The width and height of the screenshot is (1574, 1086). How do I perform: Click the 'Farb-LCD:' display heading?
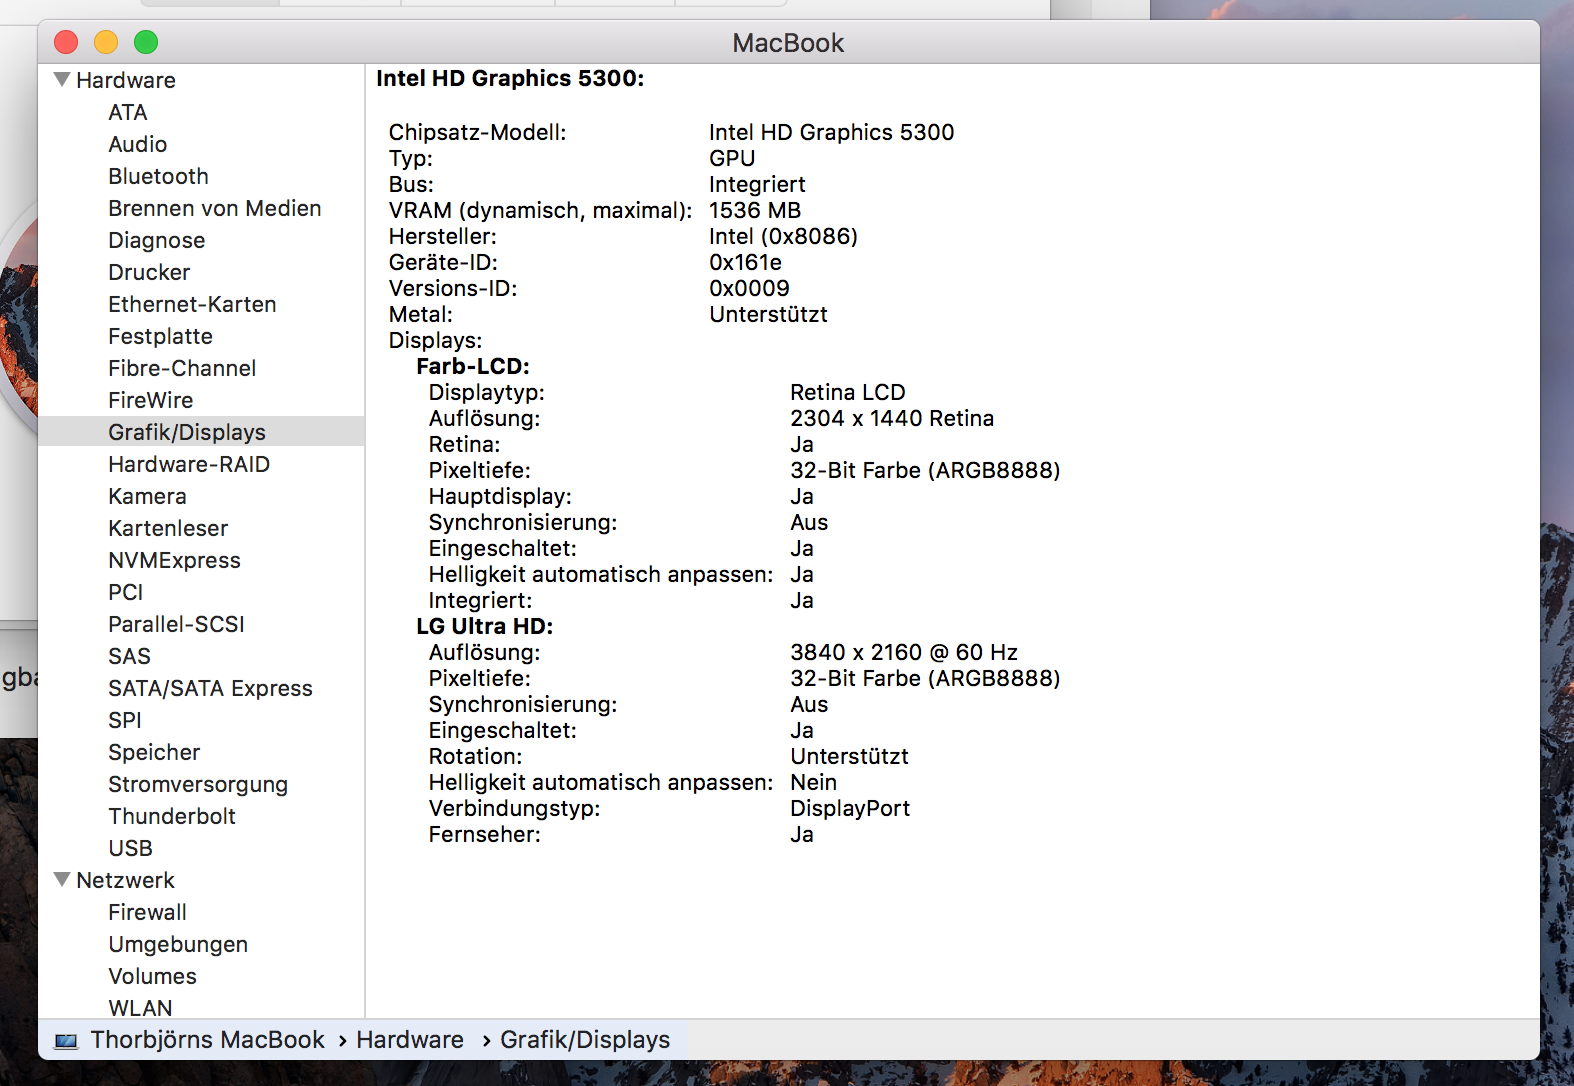click(473, 366)
